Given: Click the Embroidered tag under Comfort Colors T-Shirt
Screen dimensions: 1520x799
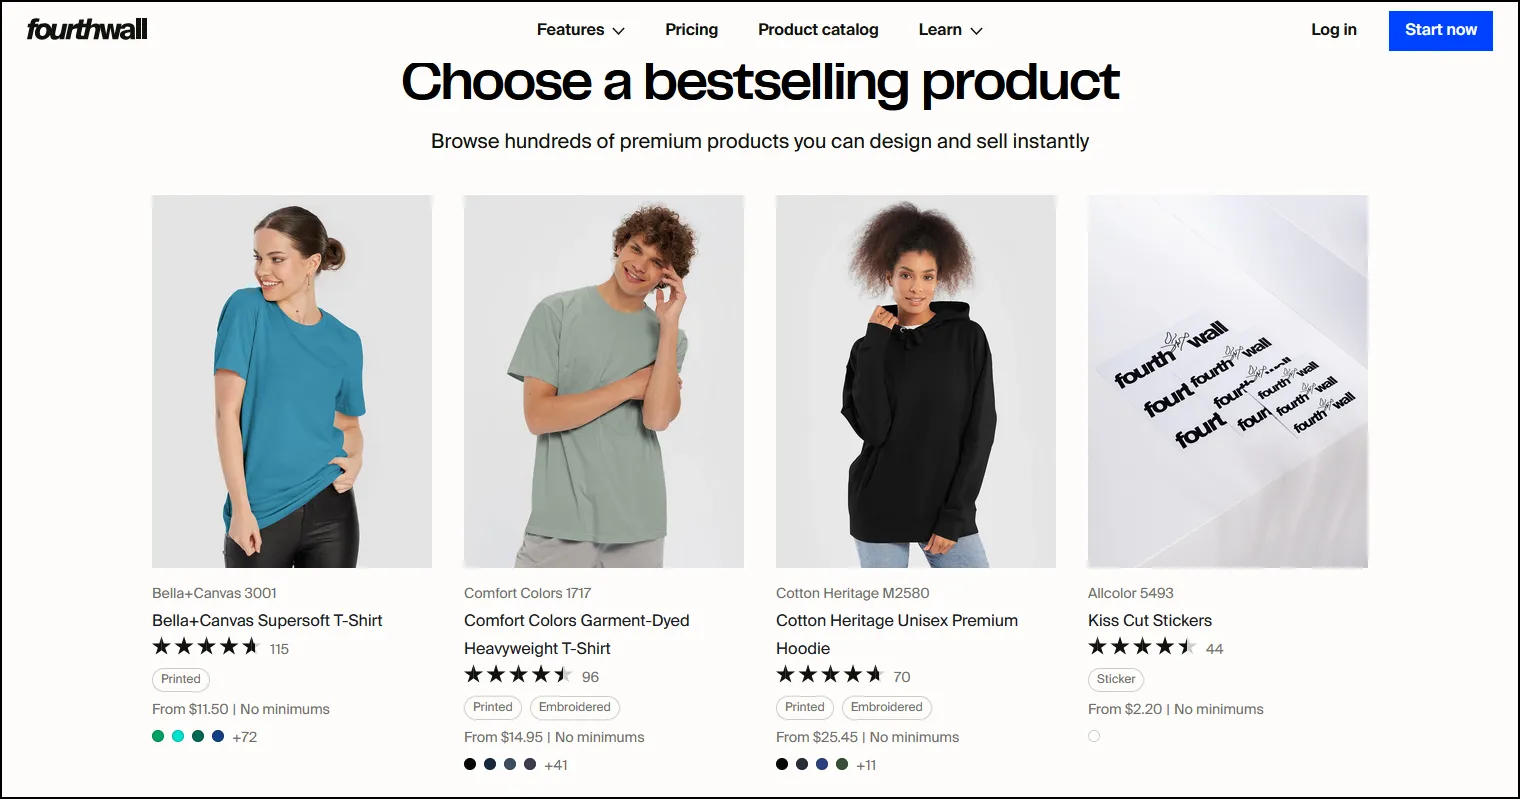Looking at the screenshot, I should coord(574,707).
